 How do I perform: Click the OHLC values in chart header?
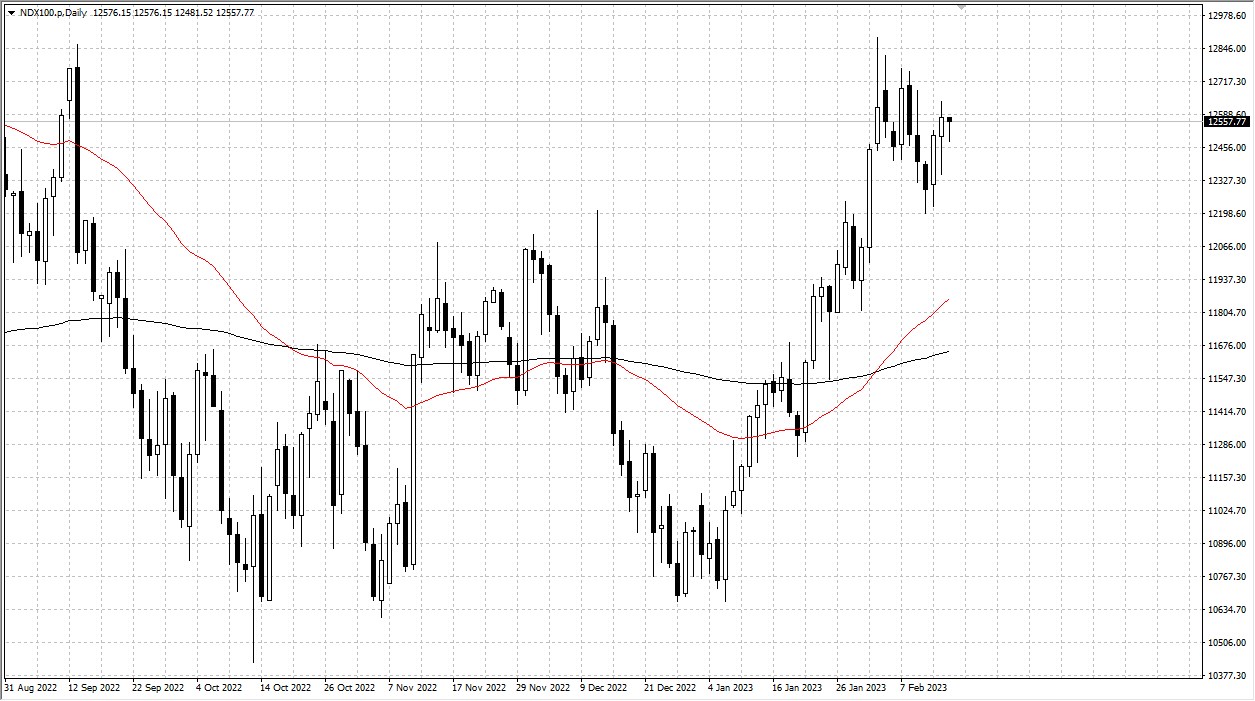coord(173,13)
